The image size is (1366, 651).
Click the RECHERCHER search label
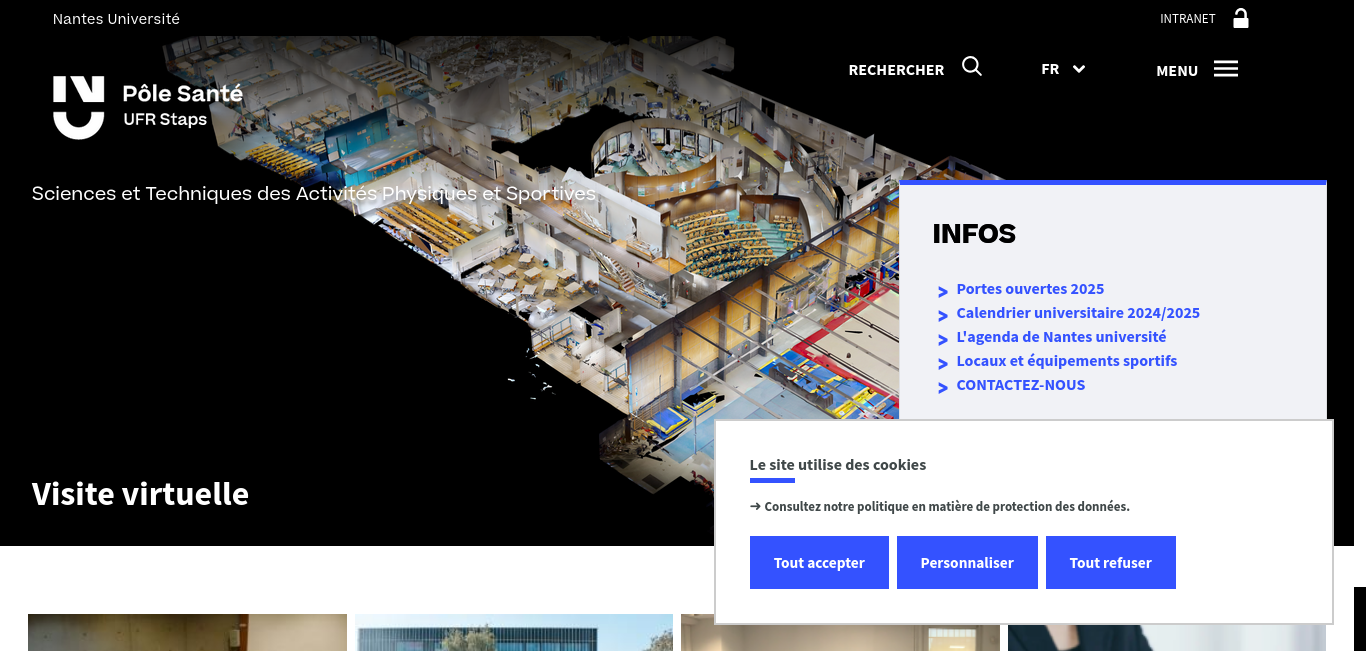click(x=896, y=70)
